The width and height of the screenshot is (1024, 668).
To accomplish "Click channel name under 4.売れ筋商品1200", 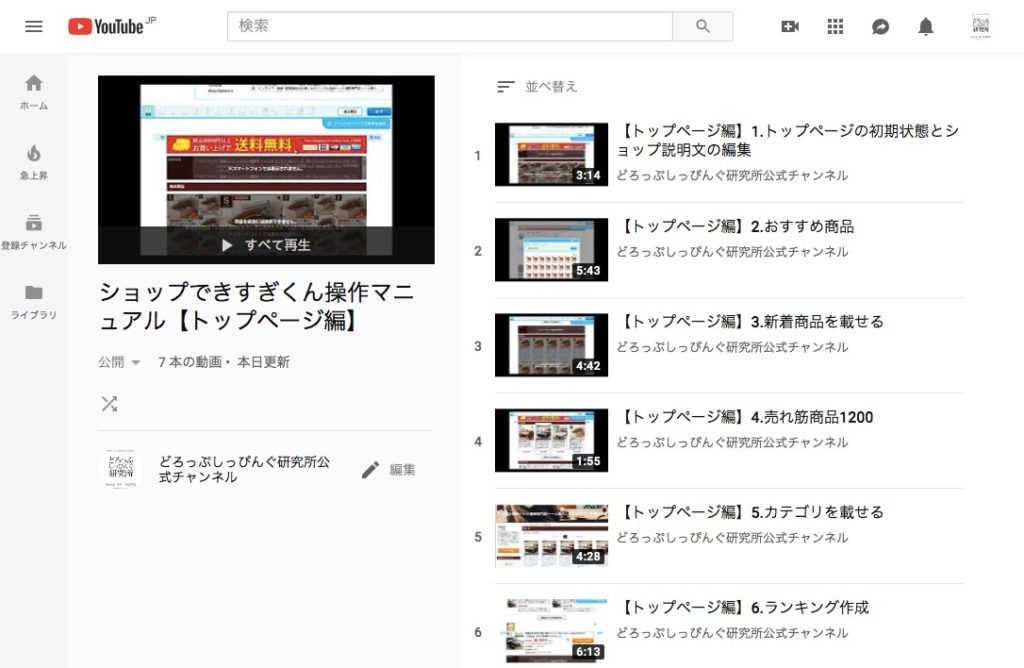I will 732,442.
